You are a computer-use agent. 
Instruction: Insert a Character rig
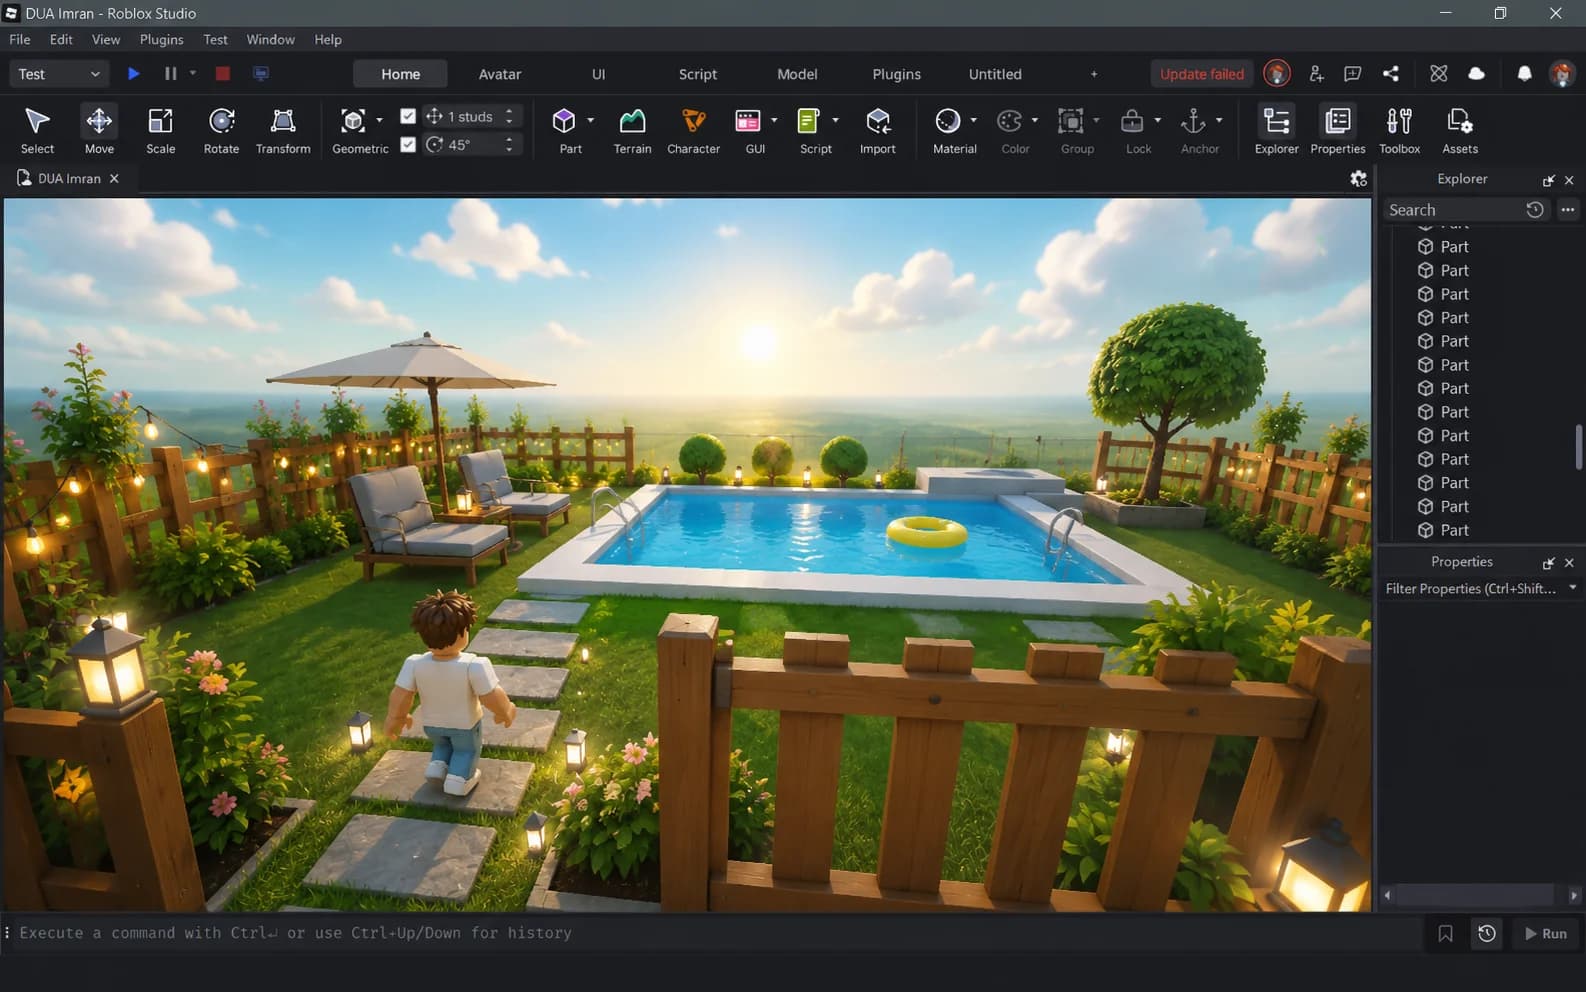(693, 130)
